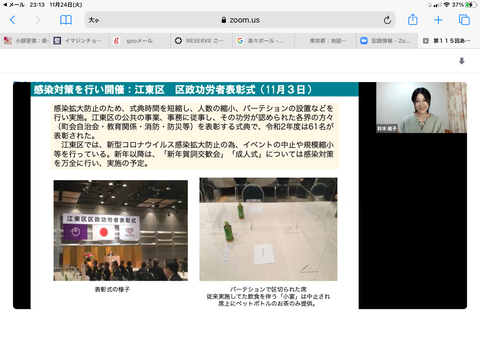Click the ceremony hall photo
Image resolution: width=480 pixels, height=360 pixels.
[x=121, y=230]
